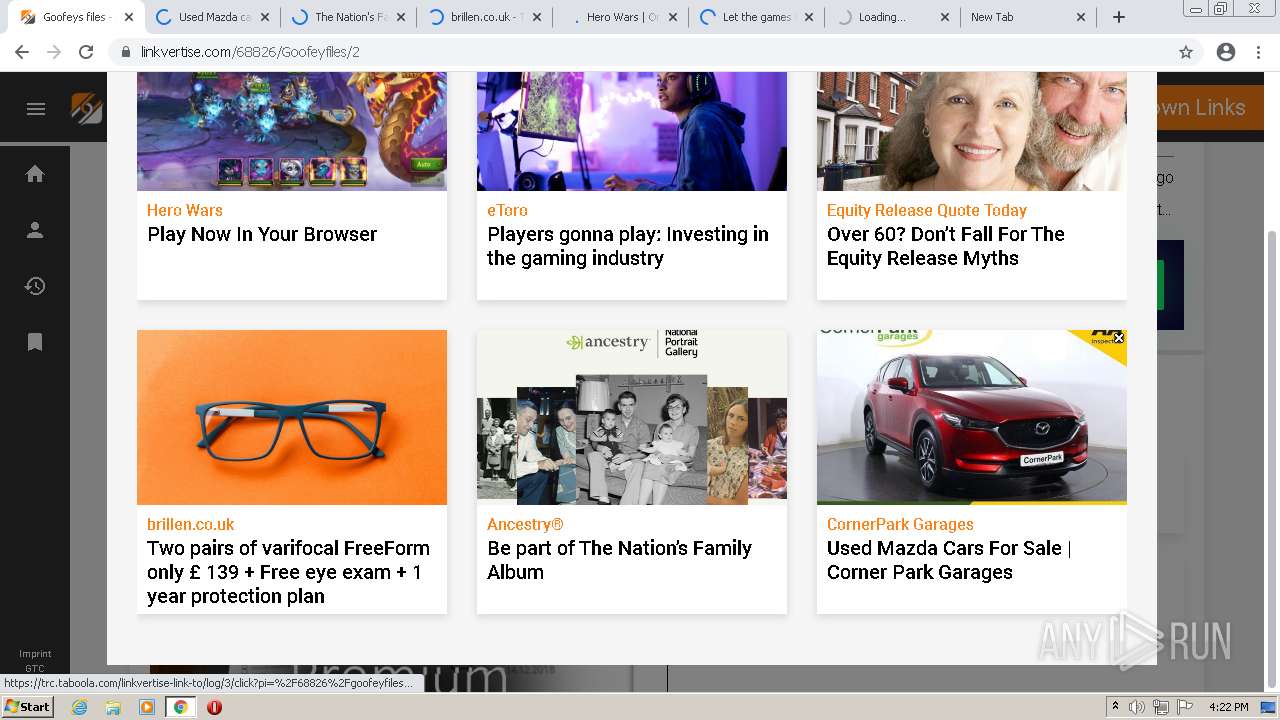Open the Chrome three-dot menu

tap(1258, 52)
